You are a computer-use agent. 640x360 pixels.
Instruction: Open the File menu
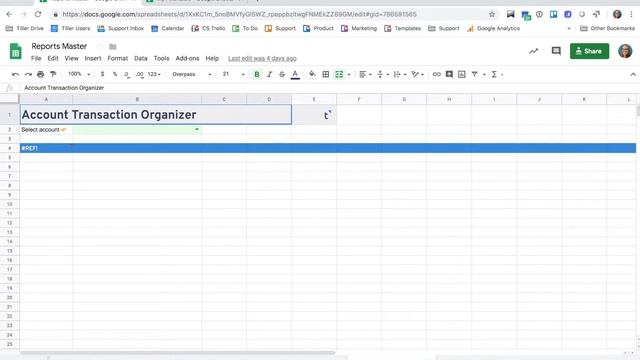[x=36, y=58]
